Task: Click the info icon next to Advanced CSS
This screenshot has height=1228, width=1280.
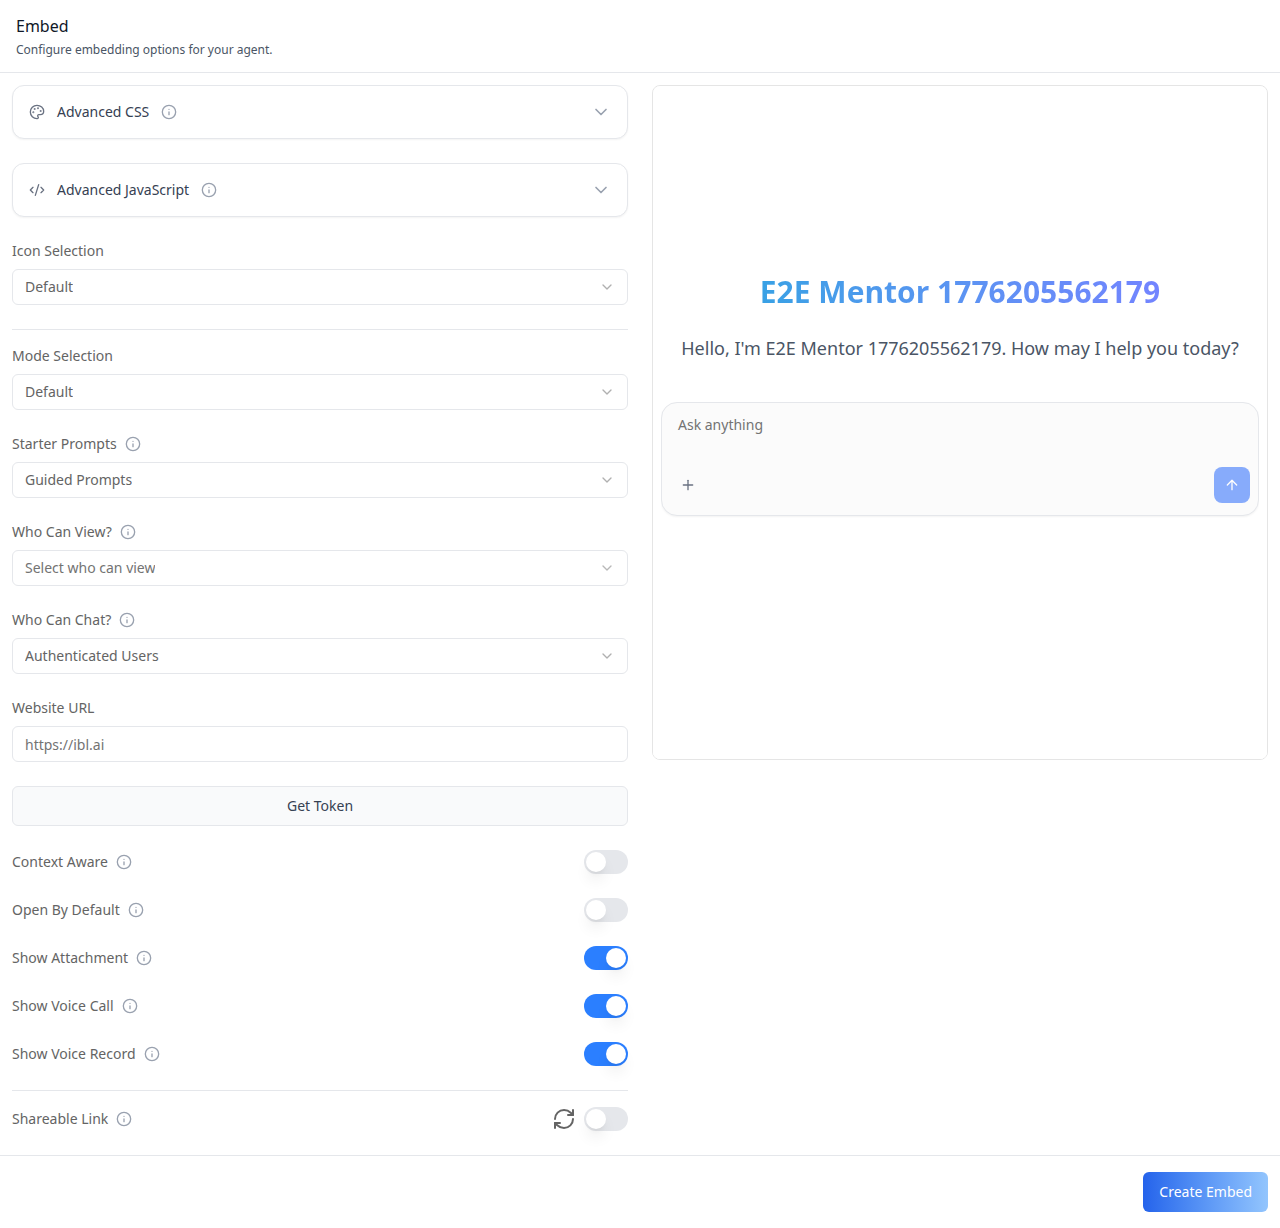Action: [x=169, y=112]
